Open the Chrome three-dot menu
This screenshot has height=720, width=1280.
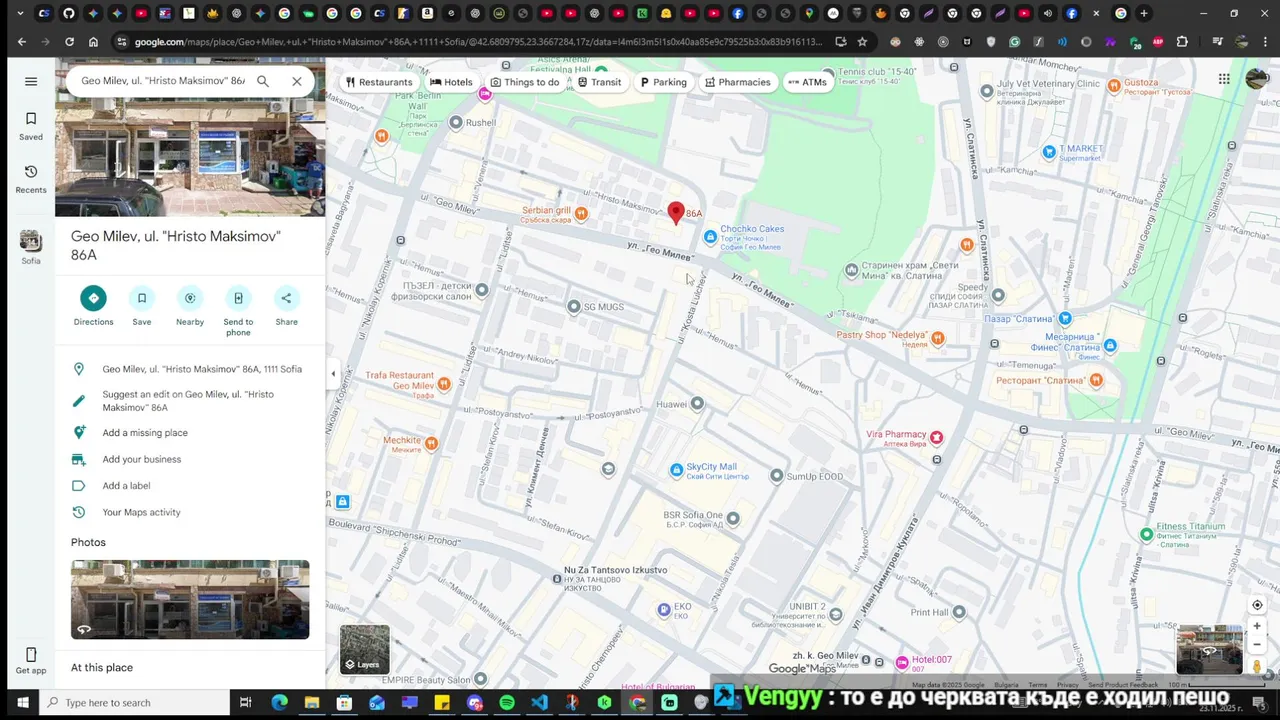click(1265, 42)
